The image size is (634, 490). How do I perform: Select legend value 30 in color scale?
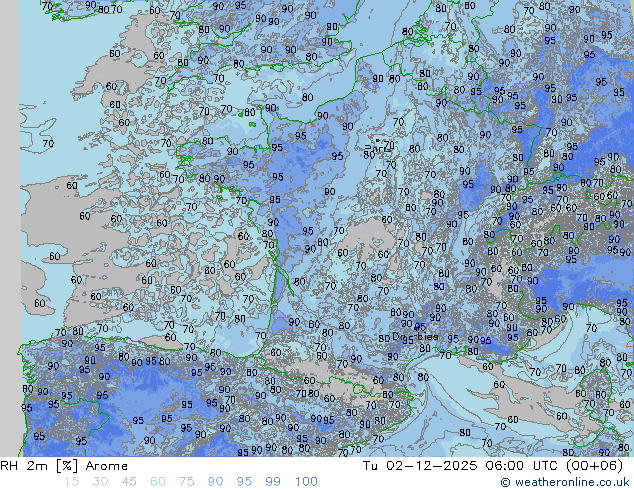pos(100,482)
